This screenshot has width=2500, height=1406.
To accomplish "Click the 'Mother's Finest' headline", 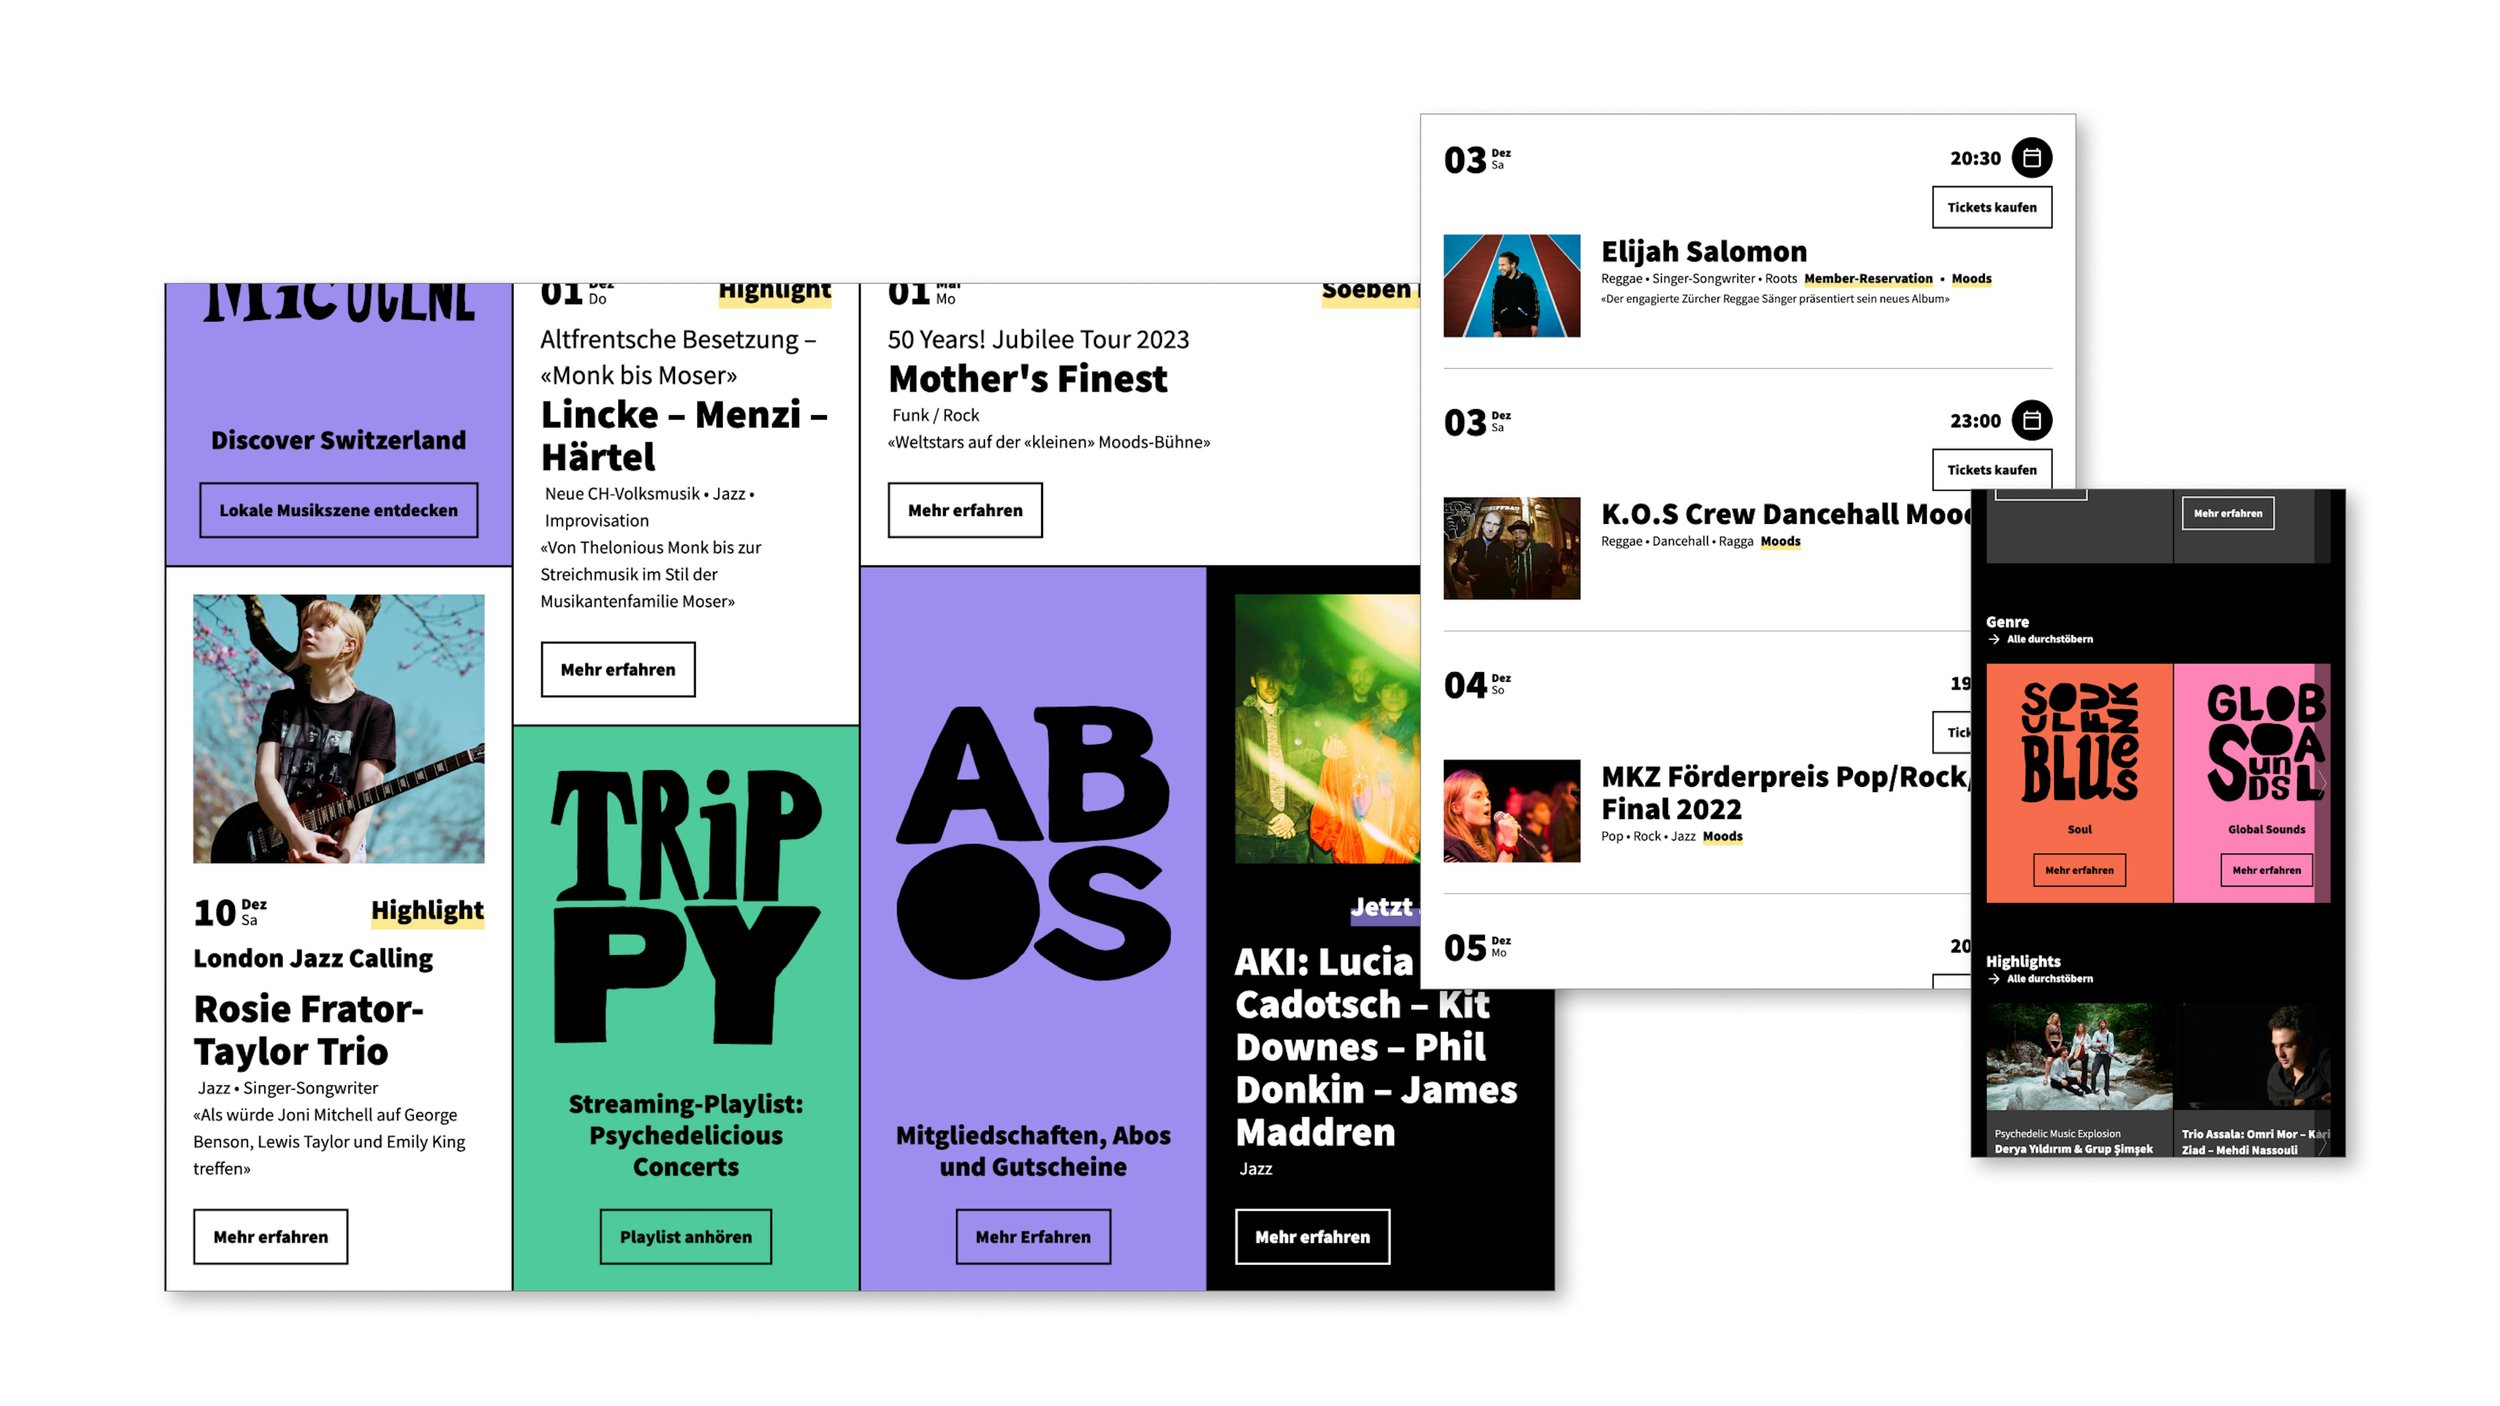I will [x=1027, y=379].
